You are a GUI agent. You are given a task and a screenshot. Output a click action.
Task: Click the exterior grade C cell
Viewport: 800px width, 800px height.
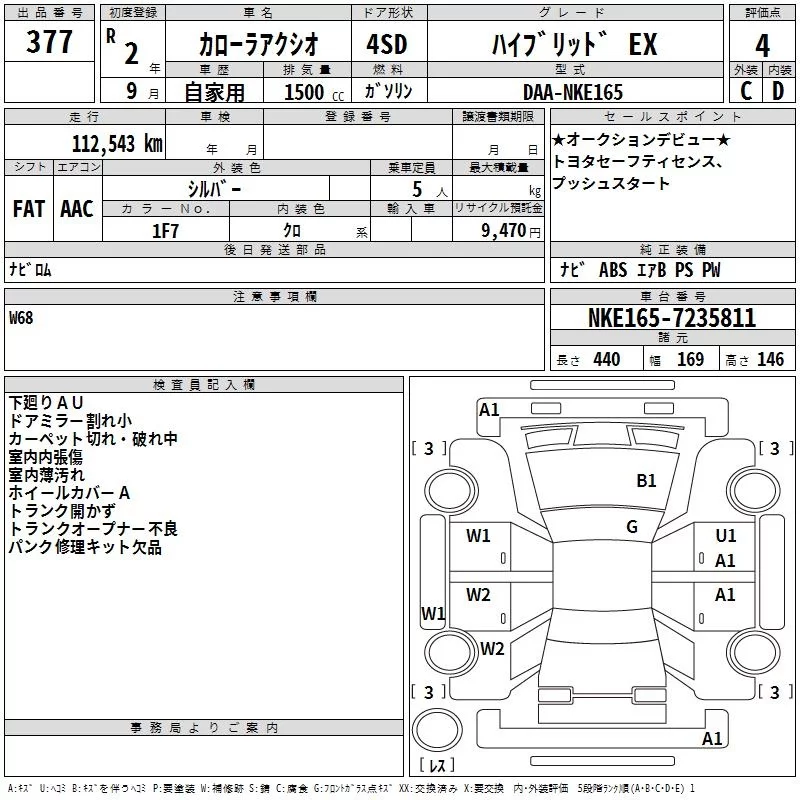pos(745,92)
